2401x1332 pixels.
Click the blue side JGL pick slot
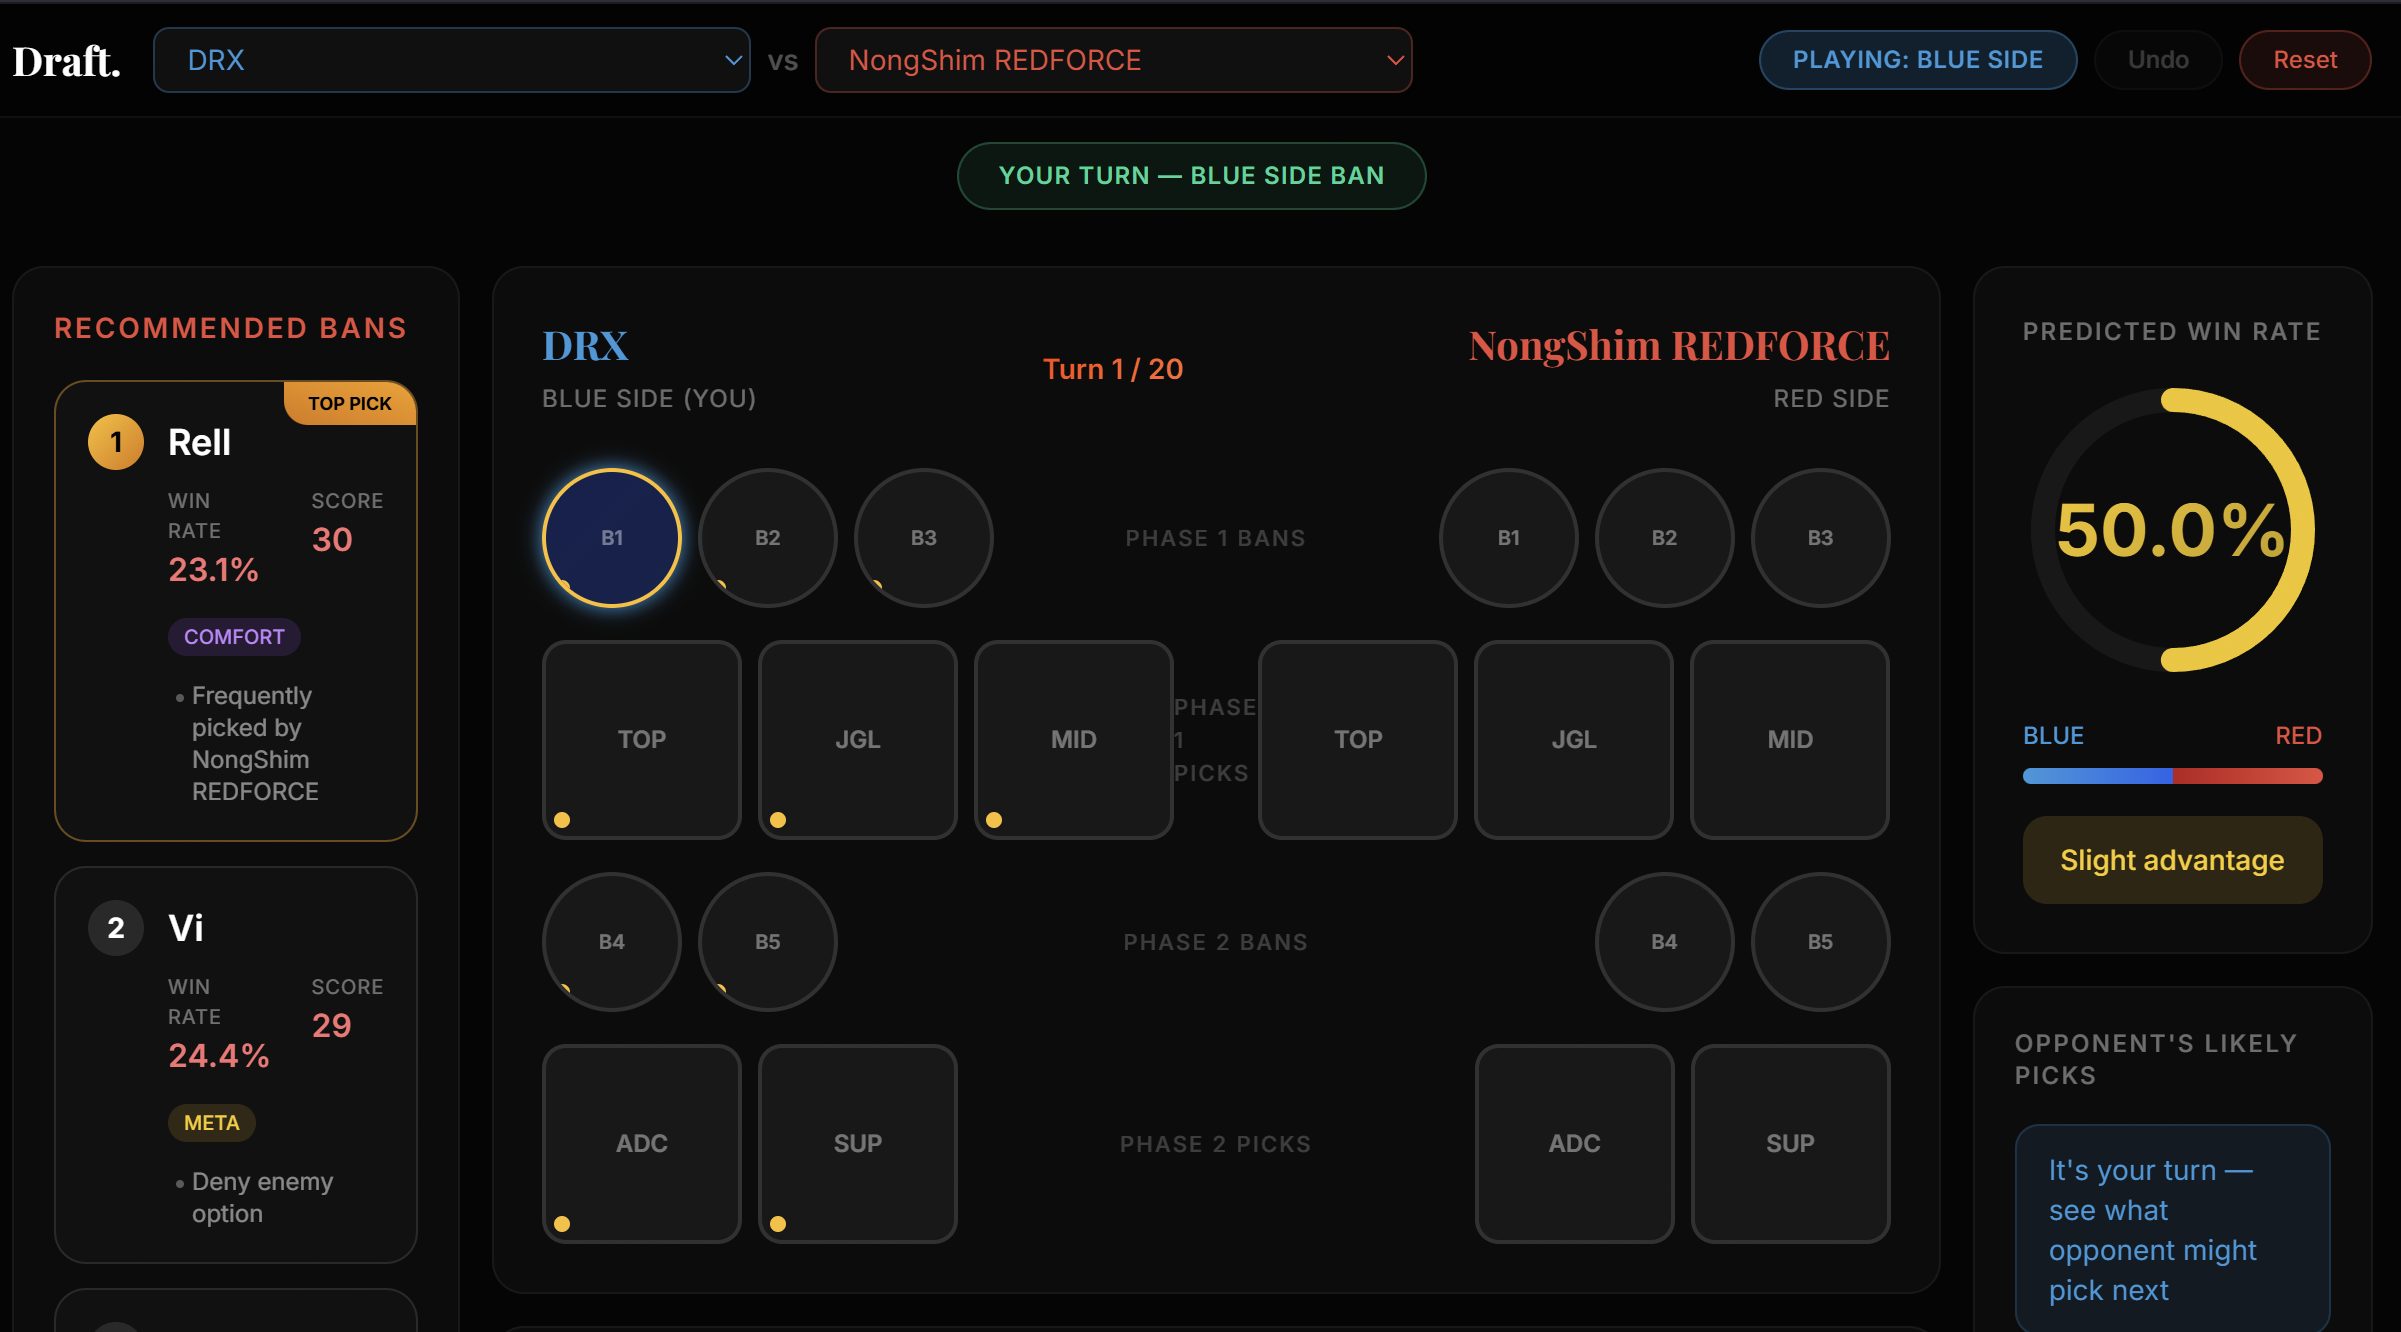[857, 740]
